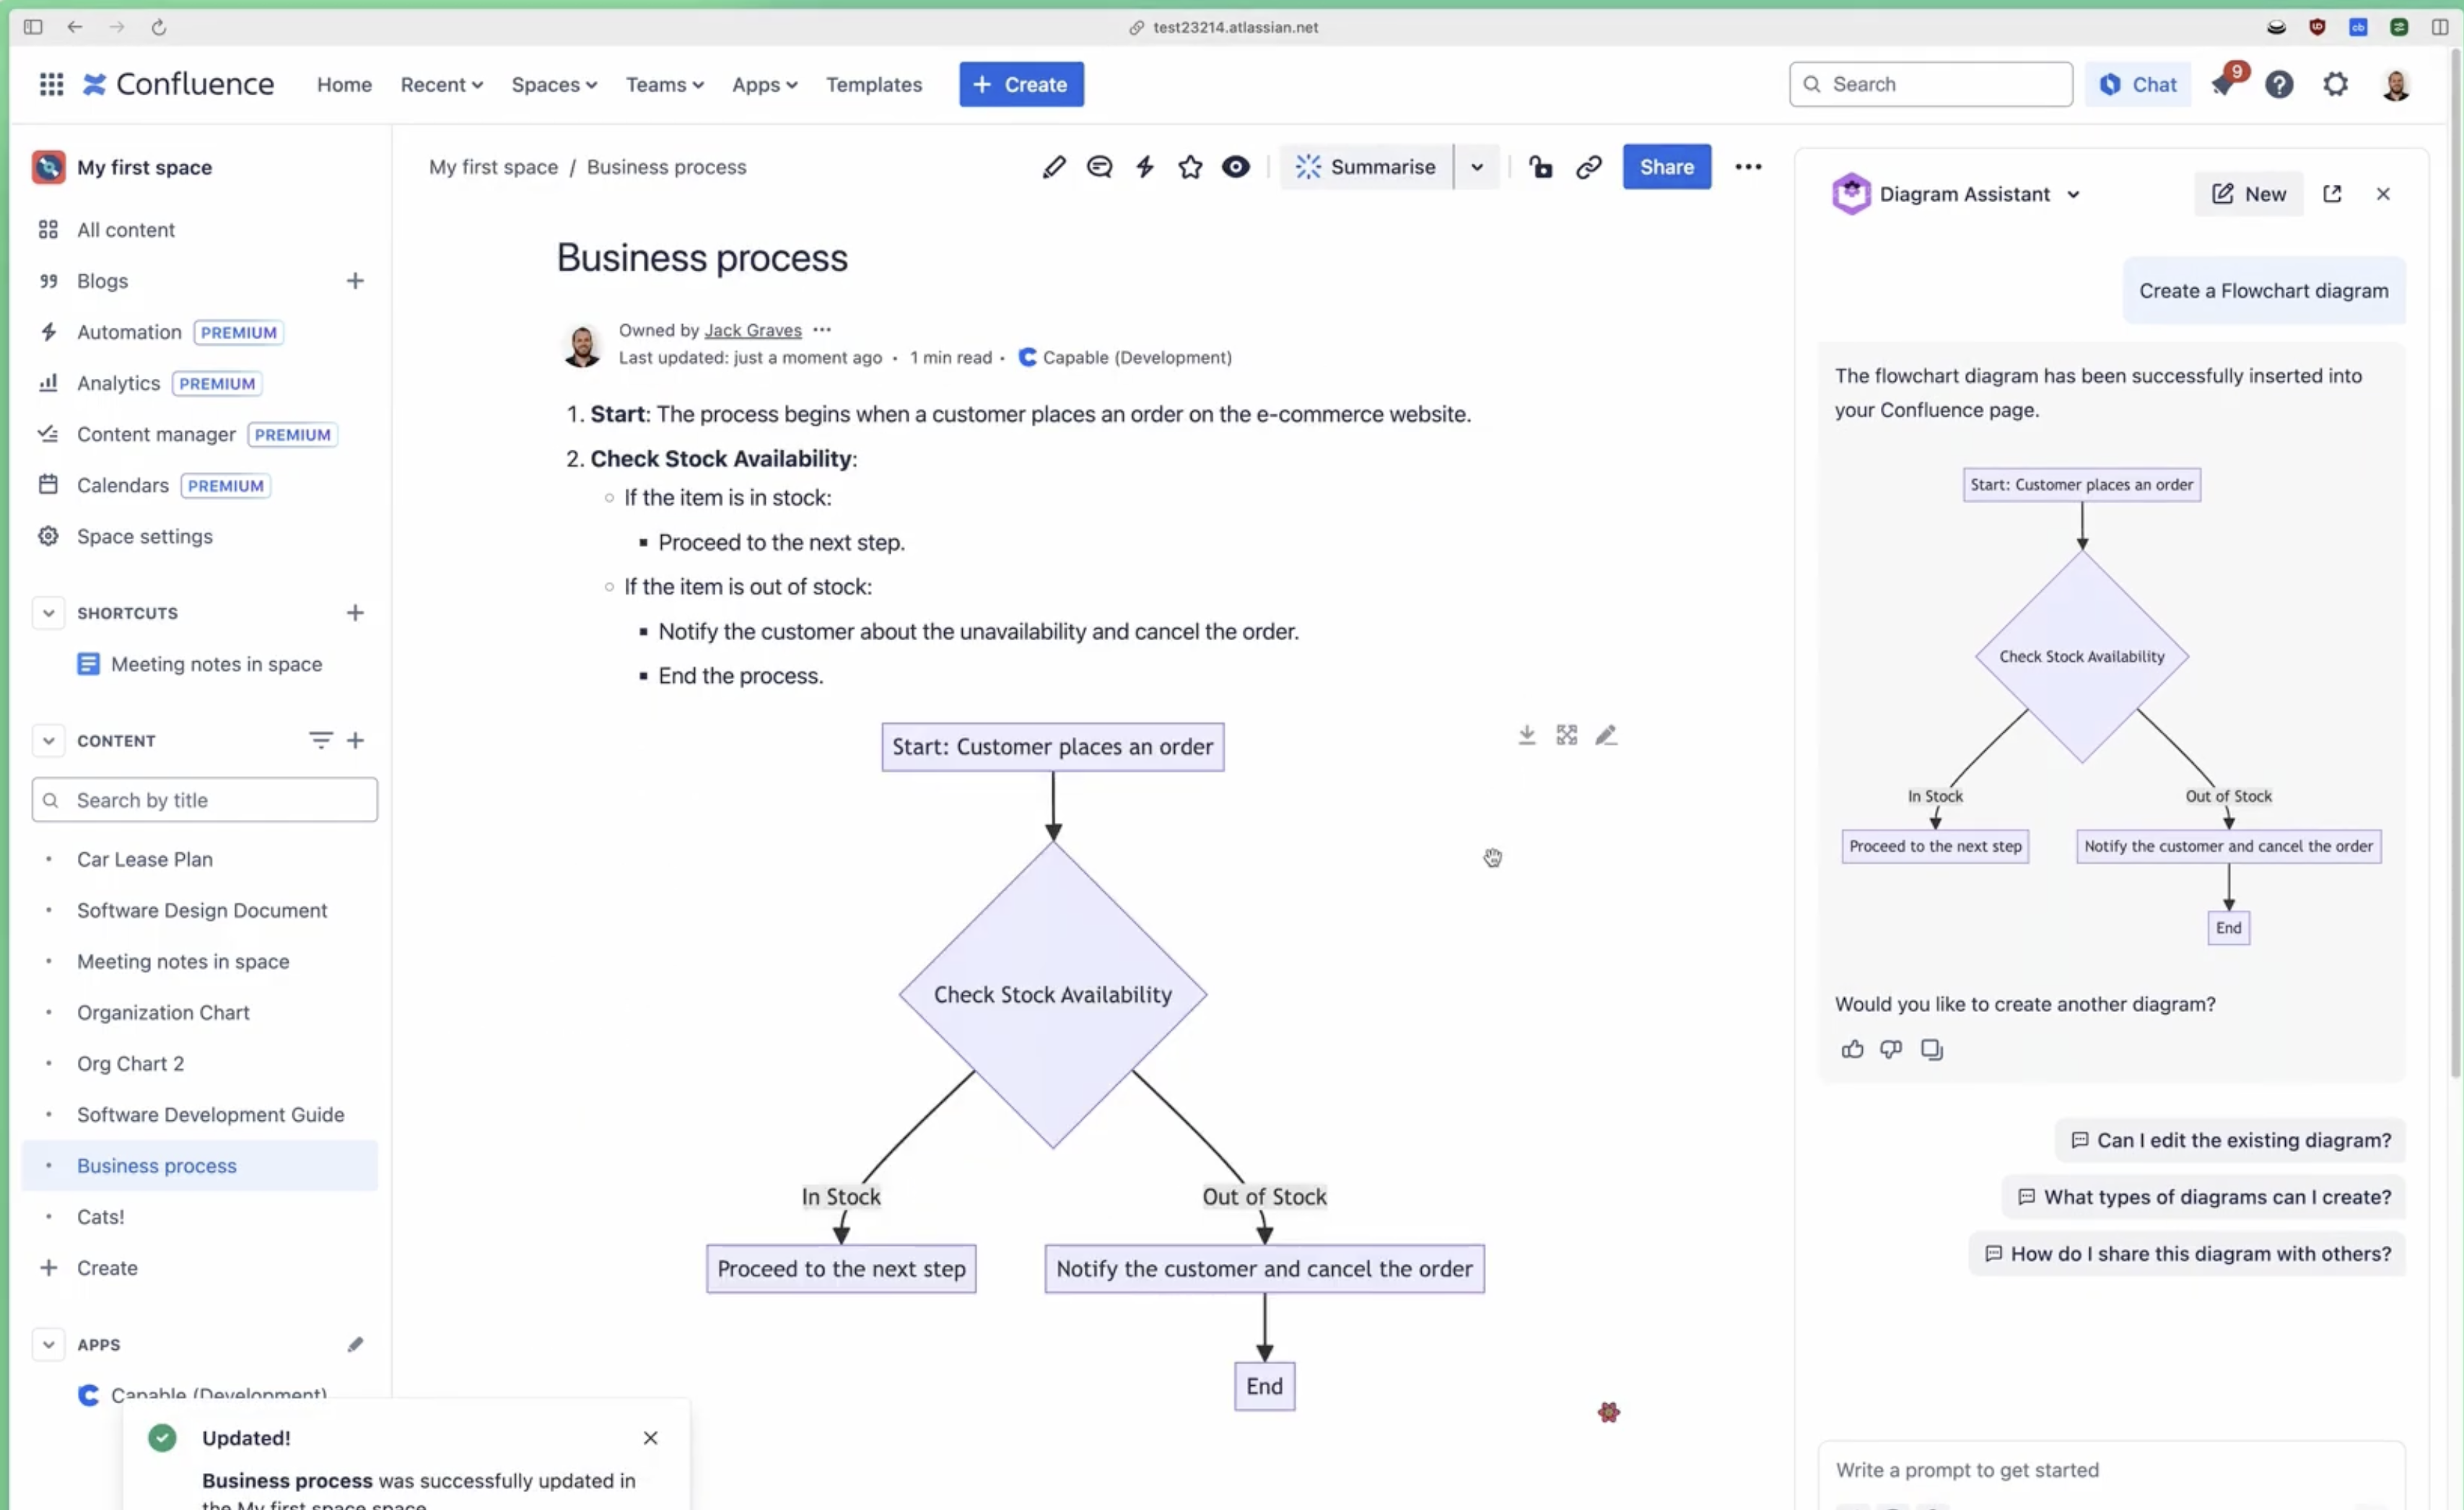
Task: Copy page link using chain icon
Action: [x=1588, y=167]
